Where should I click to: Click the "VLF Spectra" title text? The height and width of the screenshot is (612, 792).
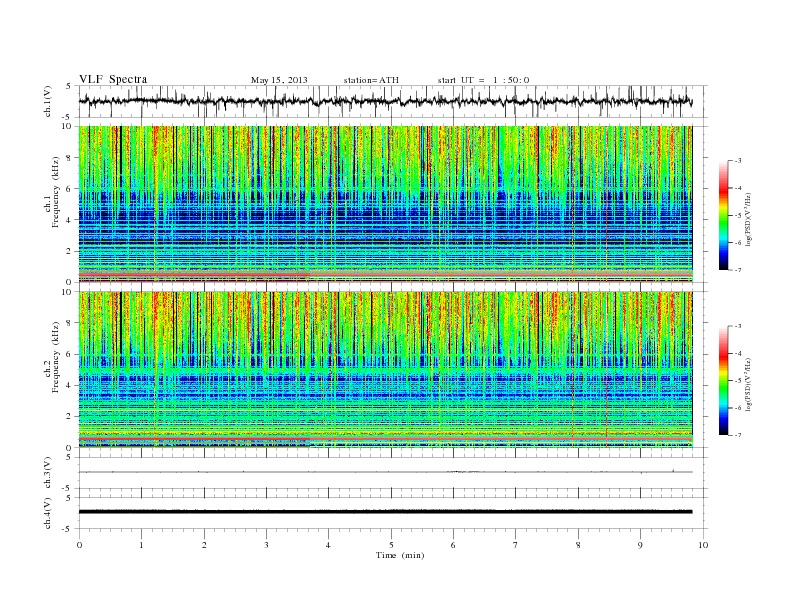[113, 79]
